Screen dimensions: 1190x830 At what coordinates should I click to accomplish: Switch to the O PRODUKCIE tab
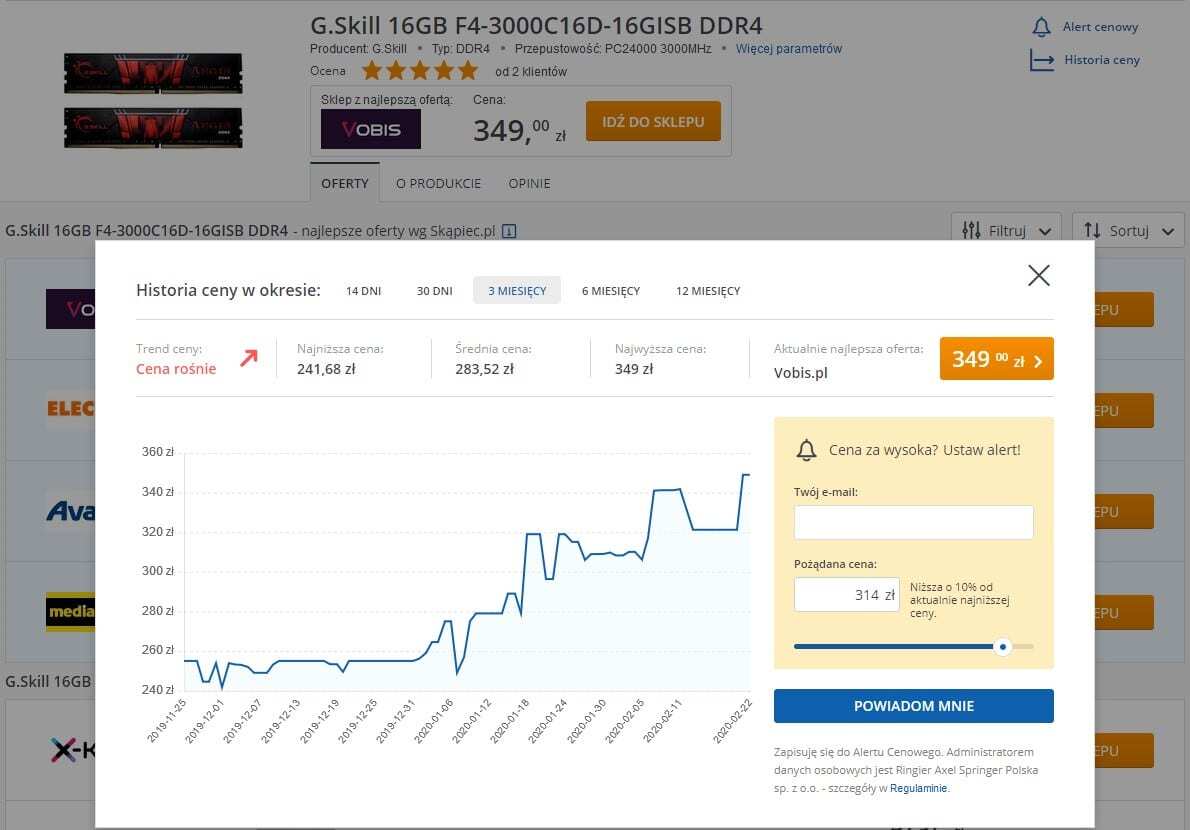tap(438, 184)
